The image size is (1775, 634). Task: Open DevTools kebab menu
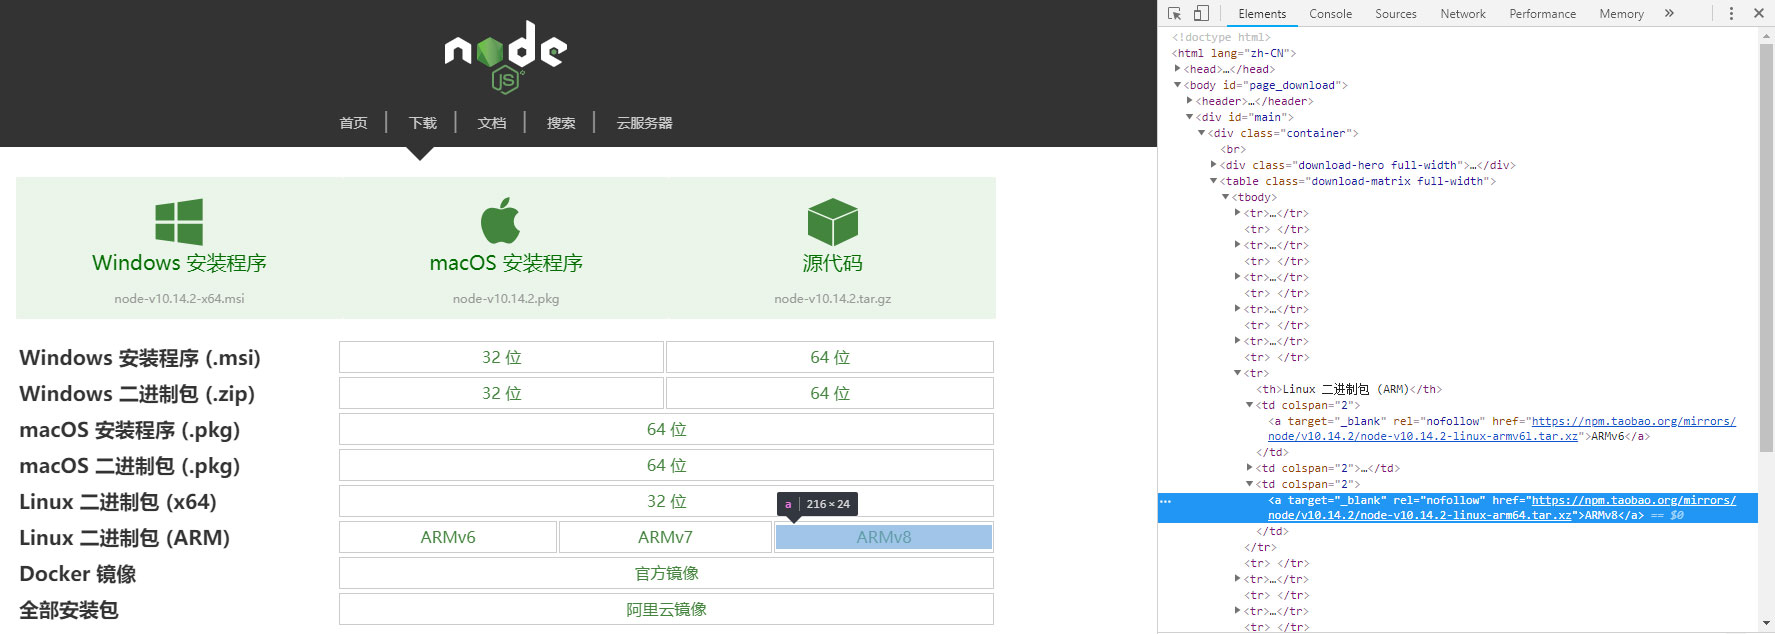(1731, 13)
